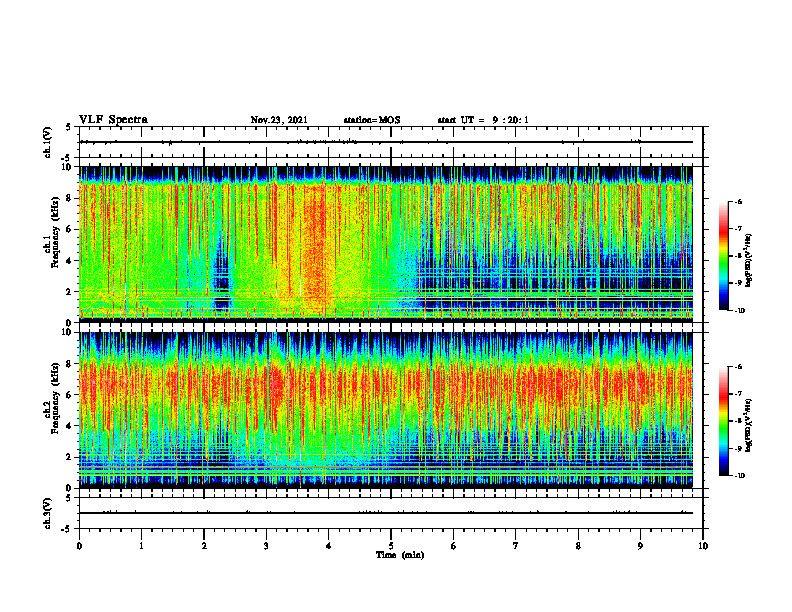Viewport: 792px width, 612px height.
Task: Click the "VLF Spectra" plot title
Action: click(113, 120)
